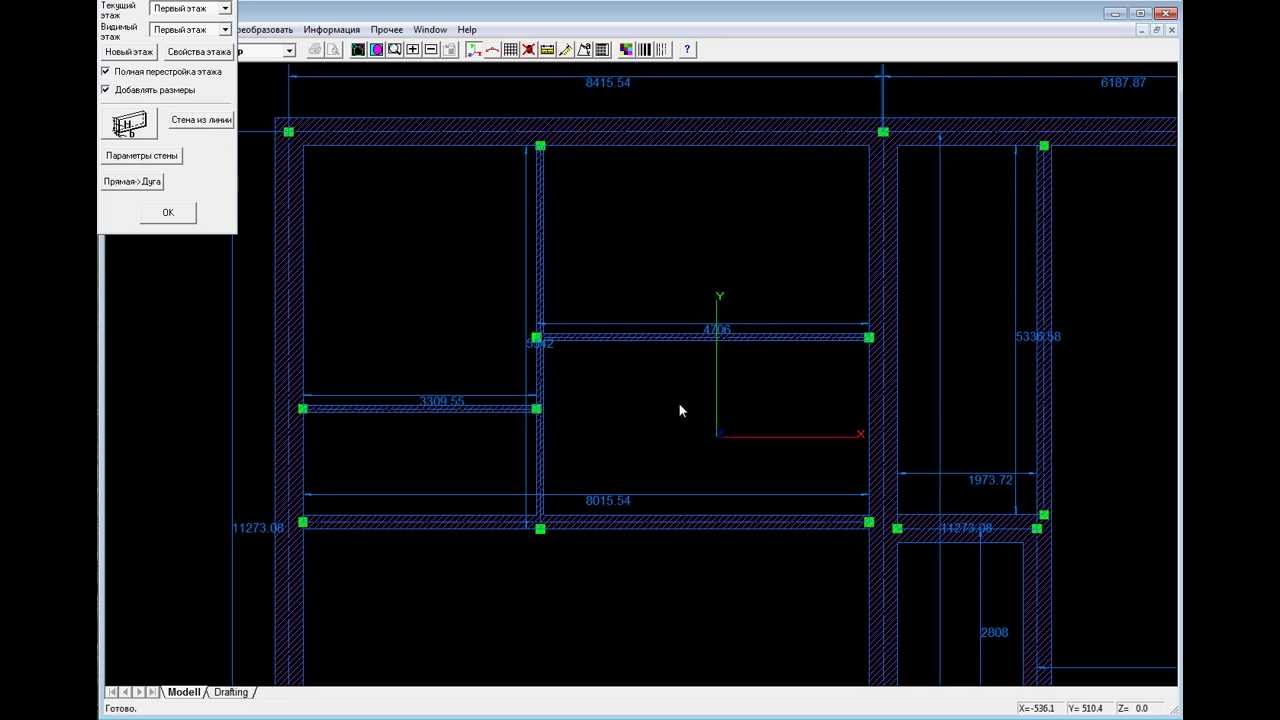The width and height of the screenshot is (1280, 720).
Task: Switch to the Drafting tab
Action: tap(231, 692)
